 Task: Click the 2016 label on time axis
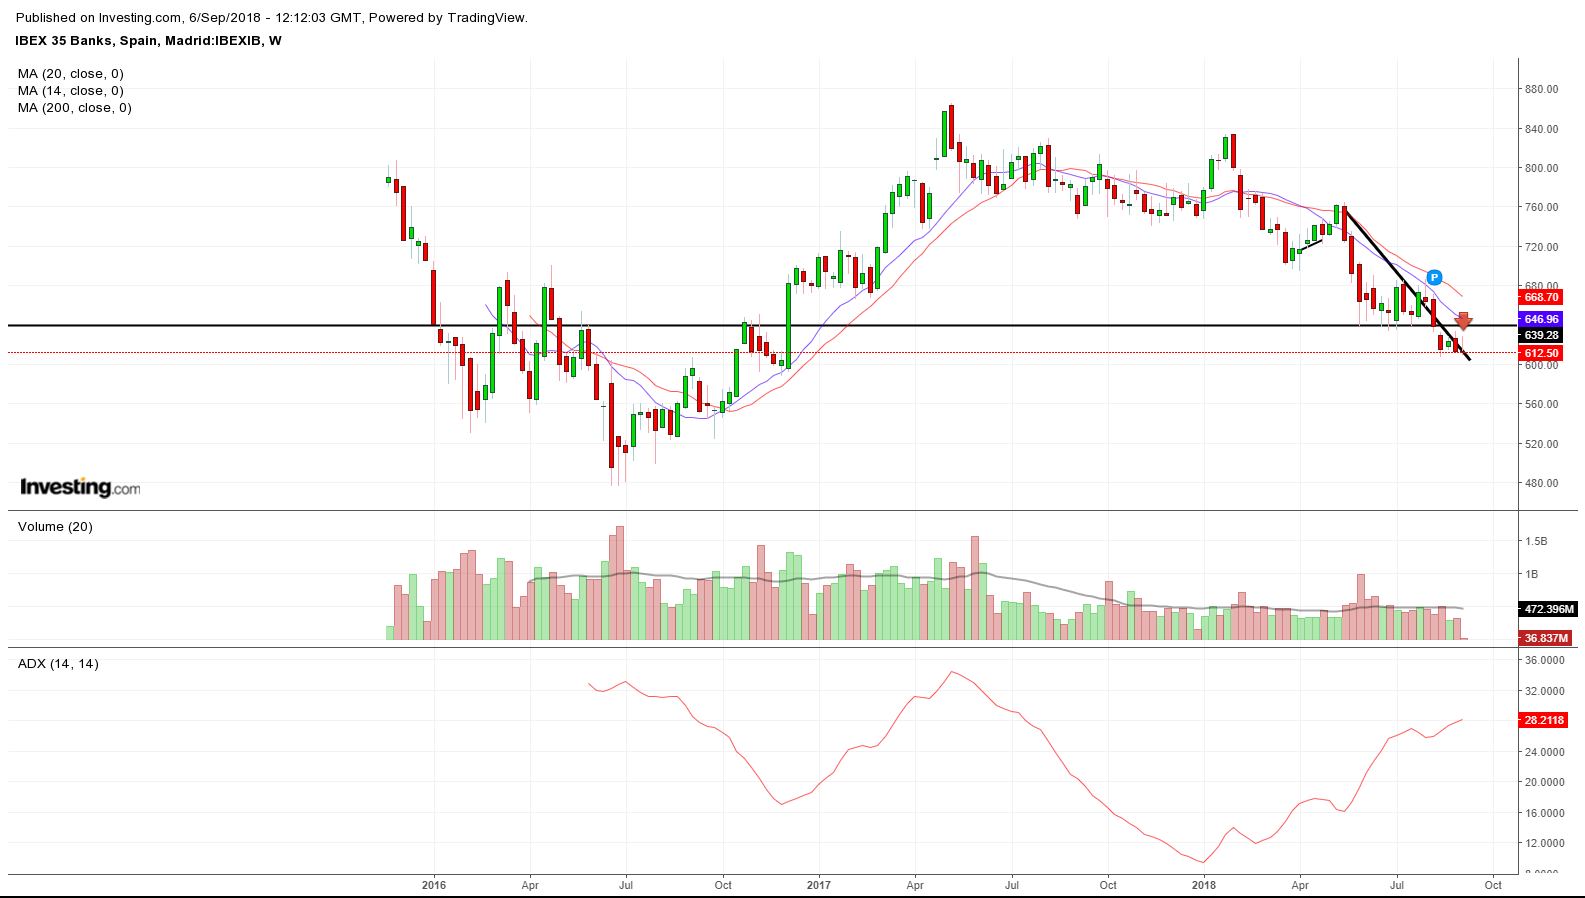(434, 885)
